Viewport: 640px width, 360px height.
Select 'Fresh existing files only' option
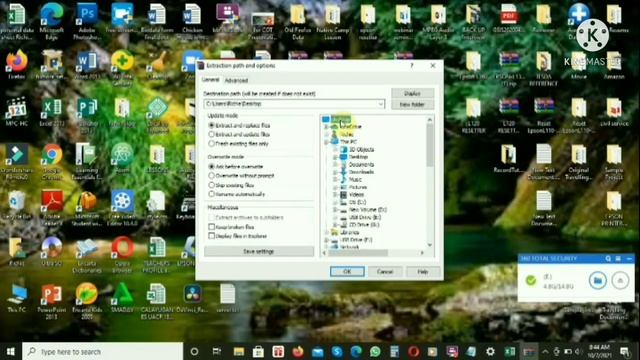(x=211, y=144)
